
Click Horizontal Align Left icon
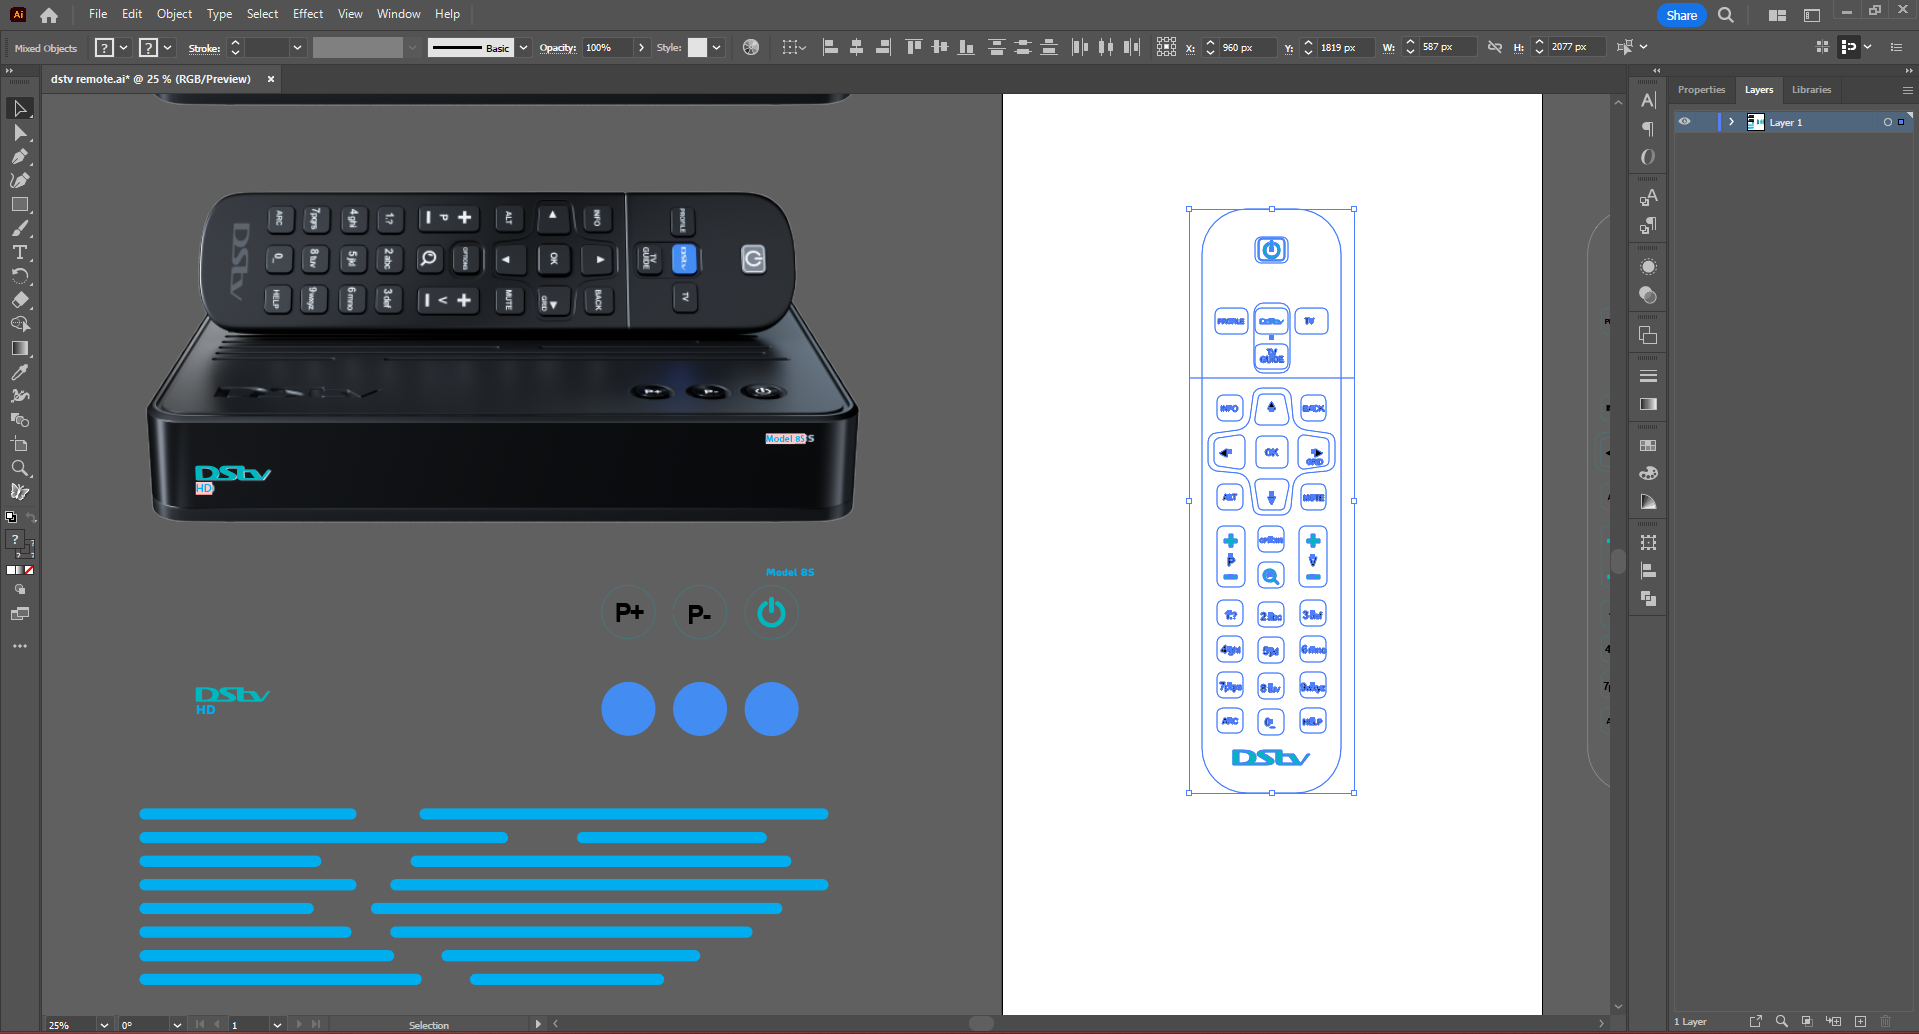(x=830, y=47)
